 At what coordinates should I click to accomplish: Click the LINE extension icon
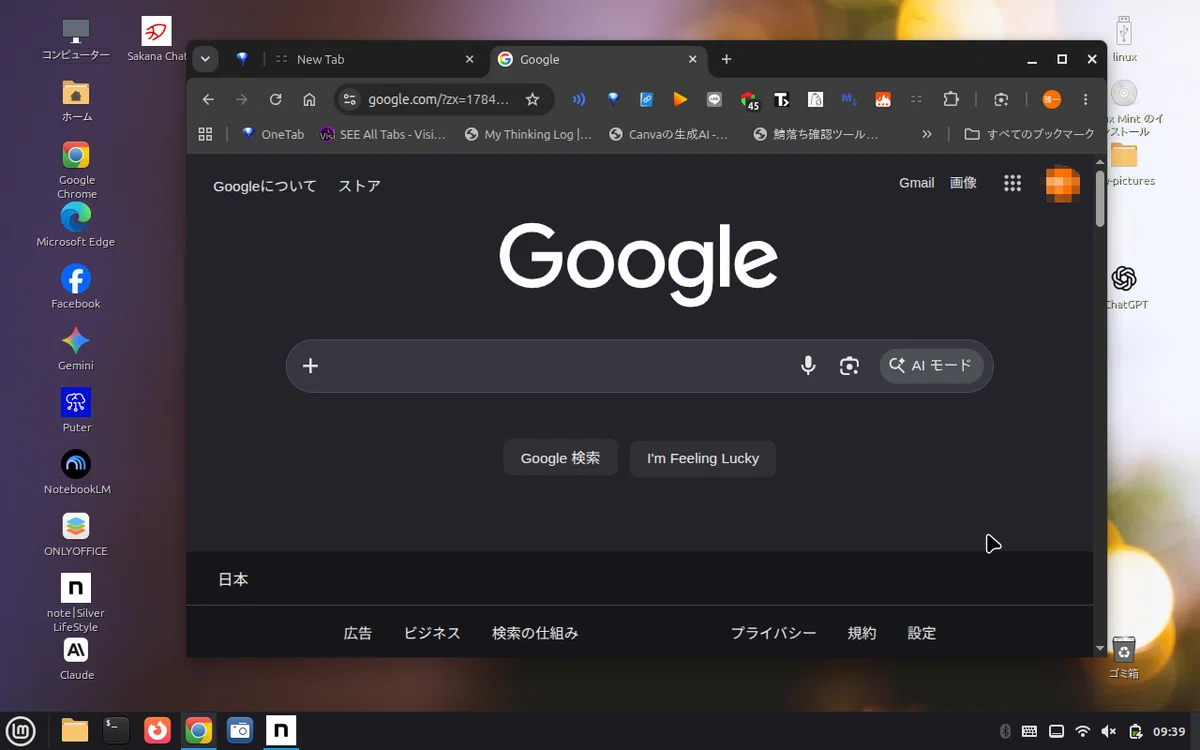[x=714, y=99]
